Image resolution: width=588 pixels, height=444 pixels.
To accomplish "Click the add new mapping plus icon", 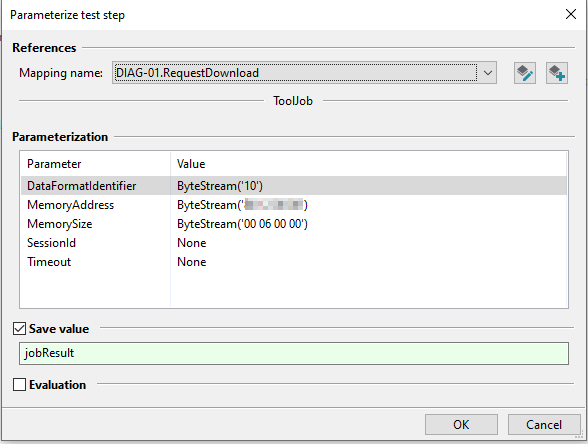I will [557, 73].
